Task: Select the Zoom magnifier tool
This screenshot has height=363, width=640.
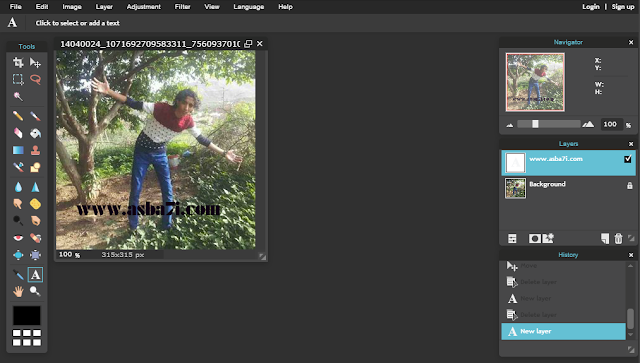Action: click(x=36, y=291)
